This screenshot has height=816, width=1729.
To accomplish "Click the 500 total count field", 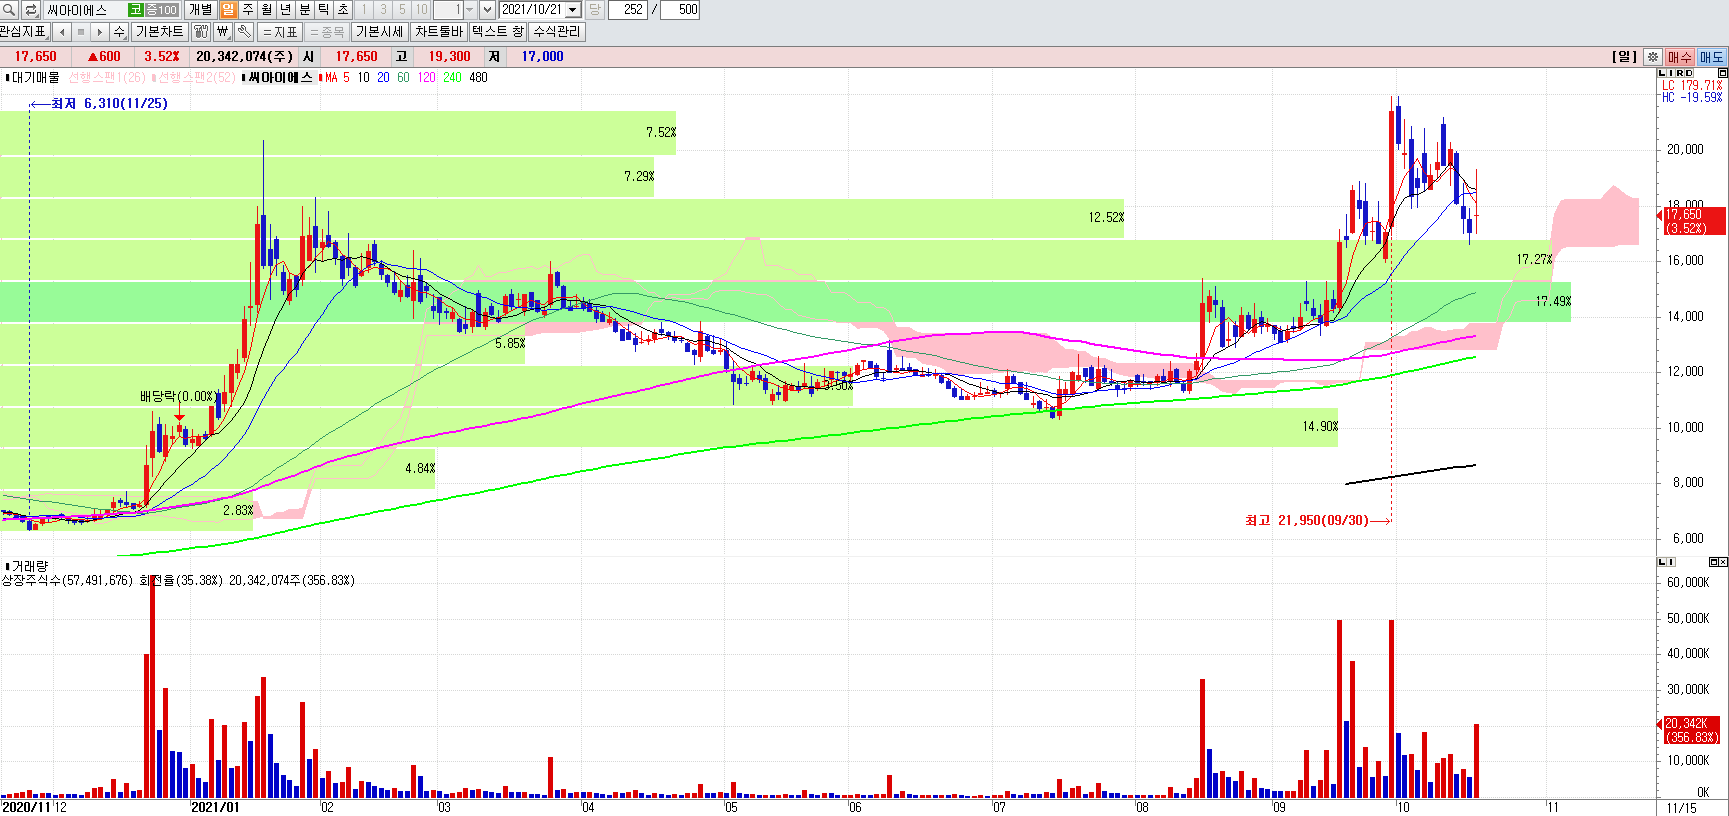I will coord(681,10).
